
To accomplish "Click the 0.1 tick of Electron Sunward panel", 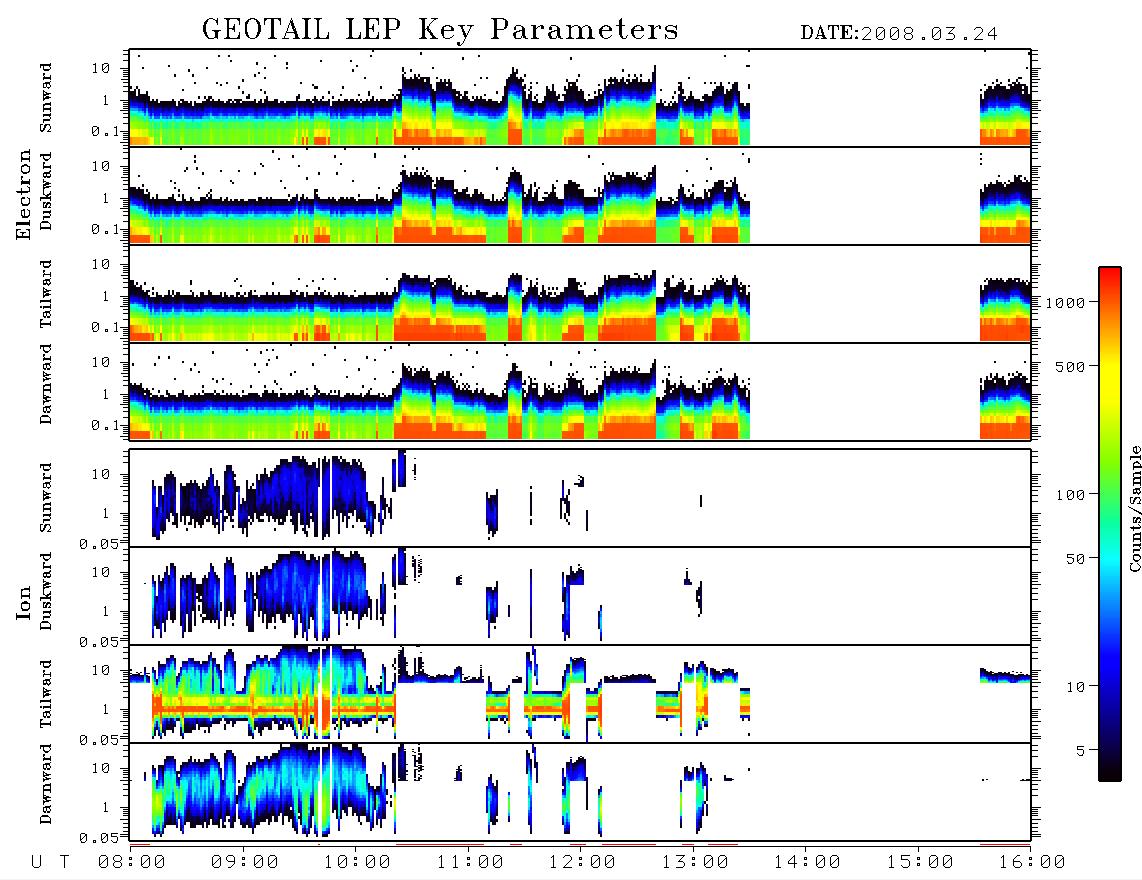I will coord(105,131).
